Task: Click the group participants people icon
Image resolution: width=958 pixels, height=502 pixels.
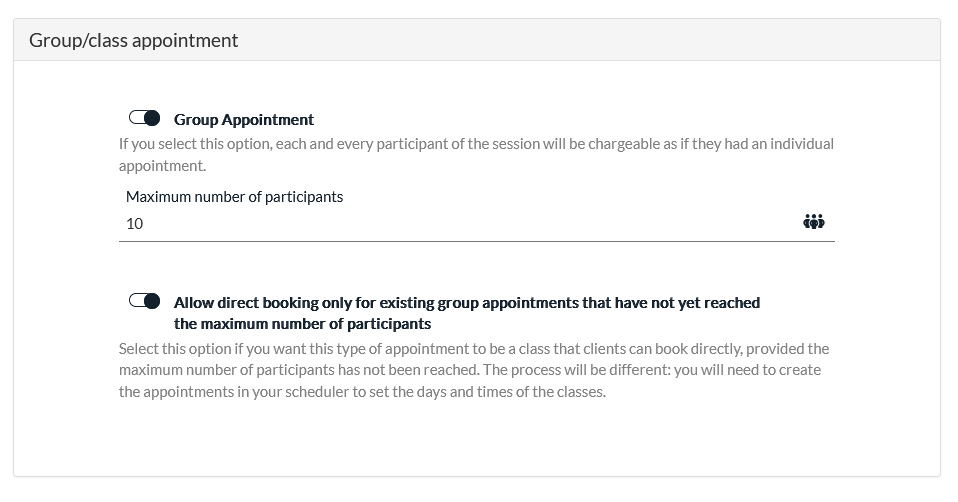Action: [x=813, y=222]
